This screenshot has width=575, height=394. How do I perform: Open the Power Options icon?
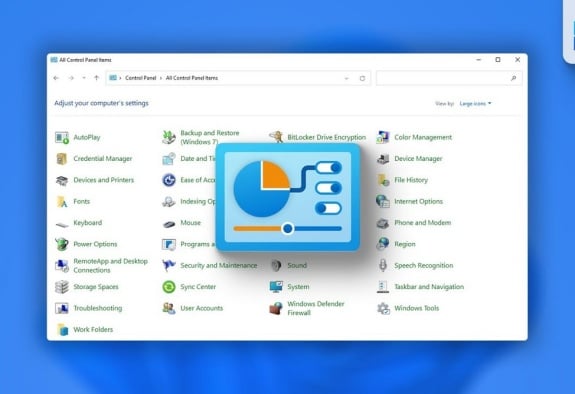click(62, 244)
